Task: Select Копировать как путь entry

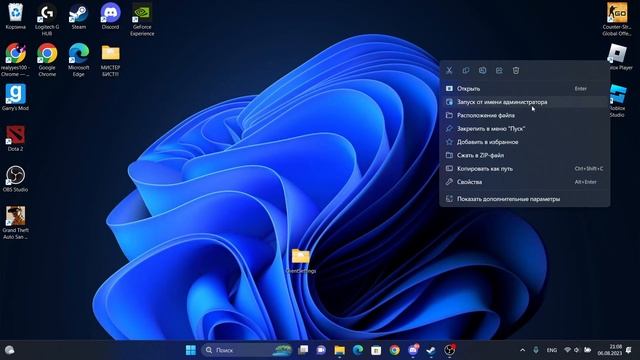Action: pos(524,169)
